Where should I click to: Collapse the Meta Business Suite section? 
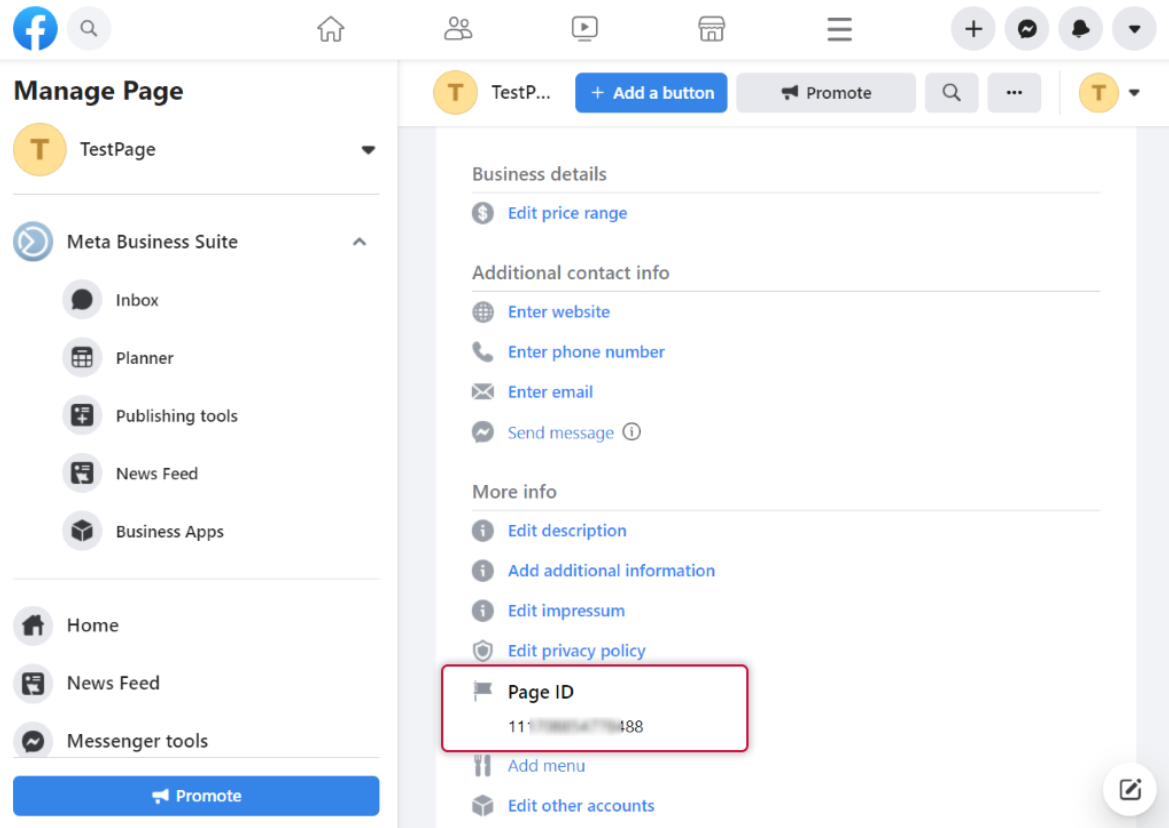[x=360, y=242]
